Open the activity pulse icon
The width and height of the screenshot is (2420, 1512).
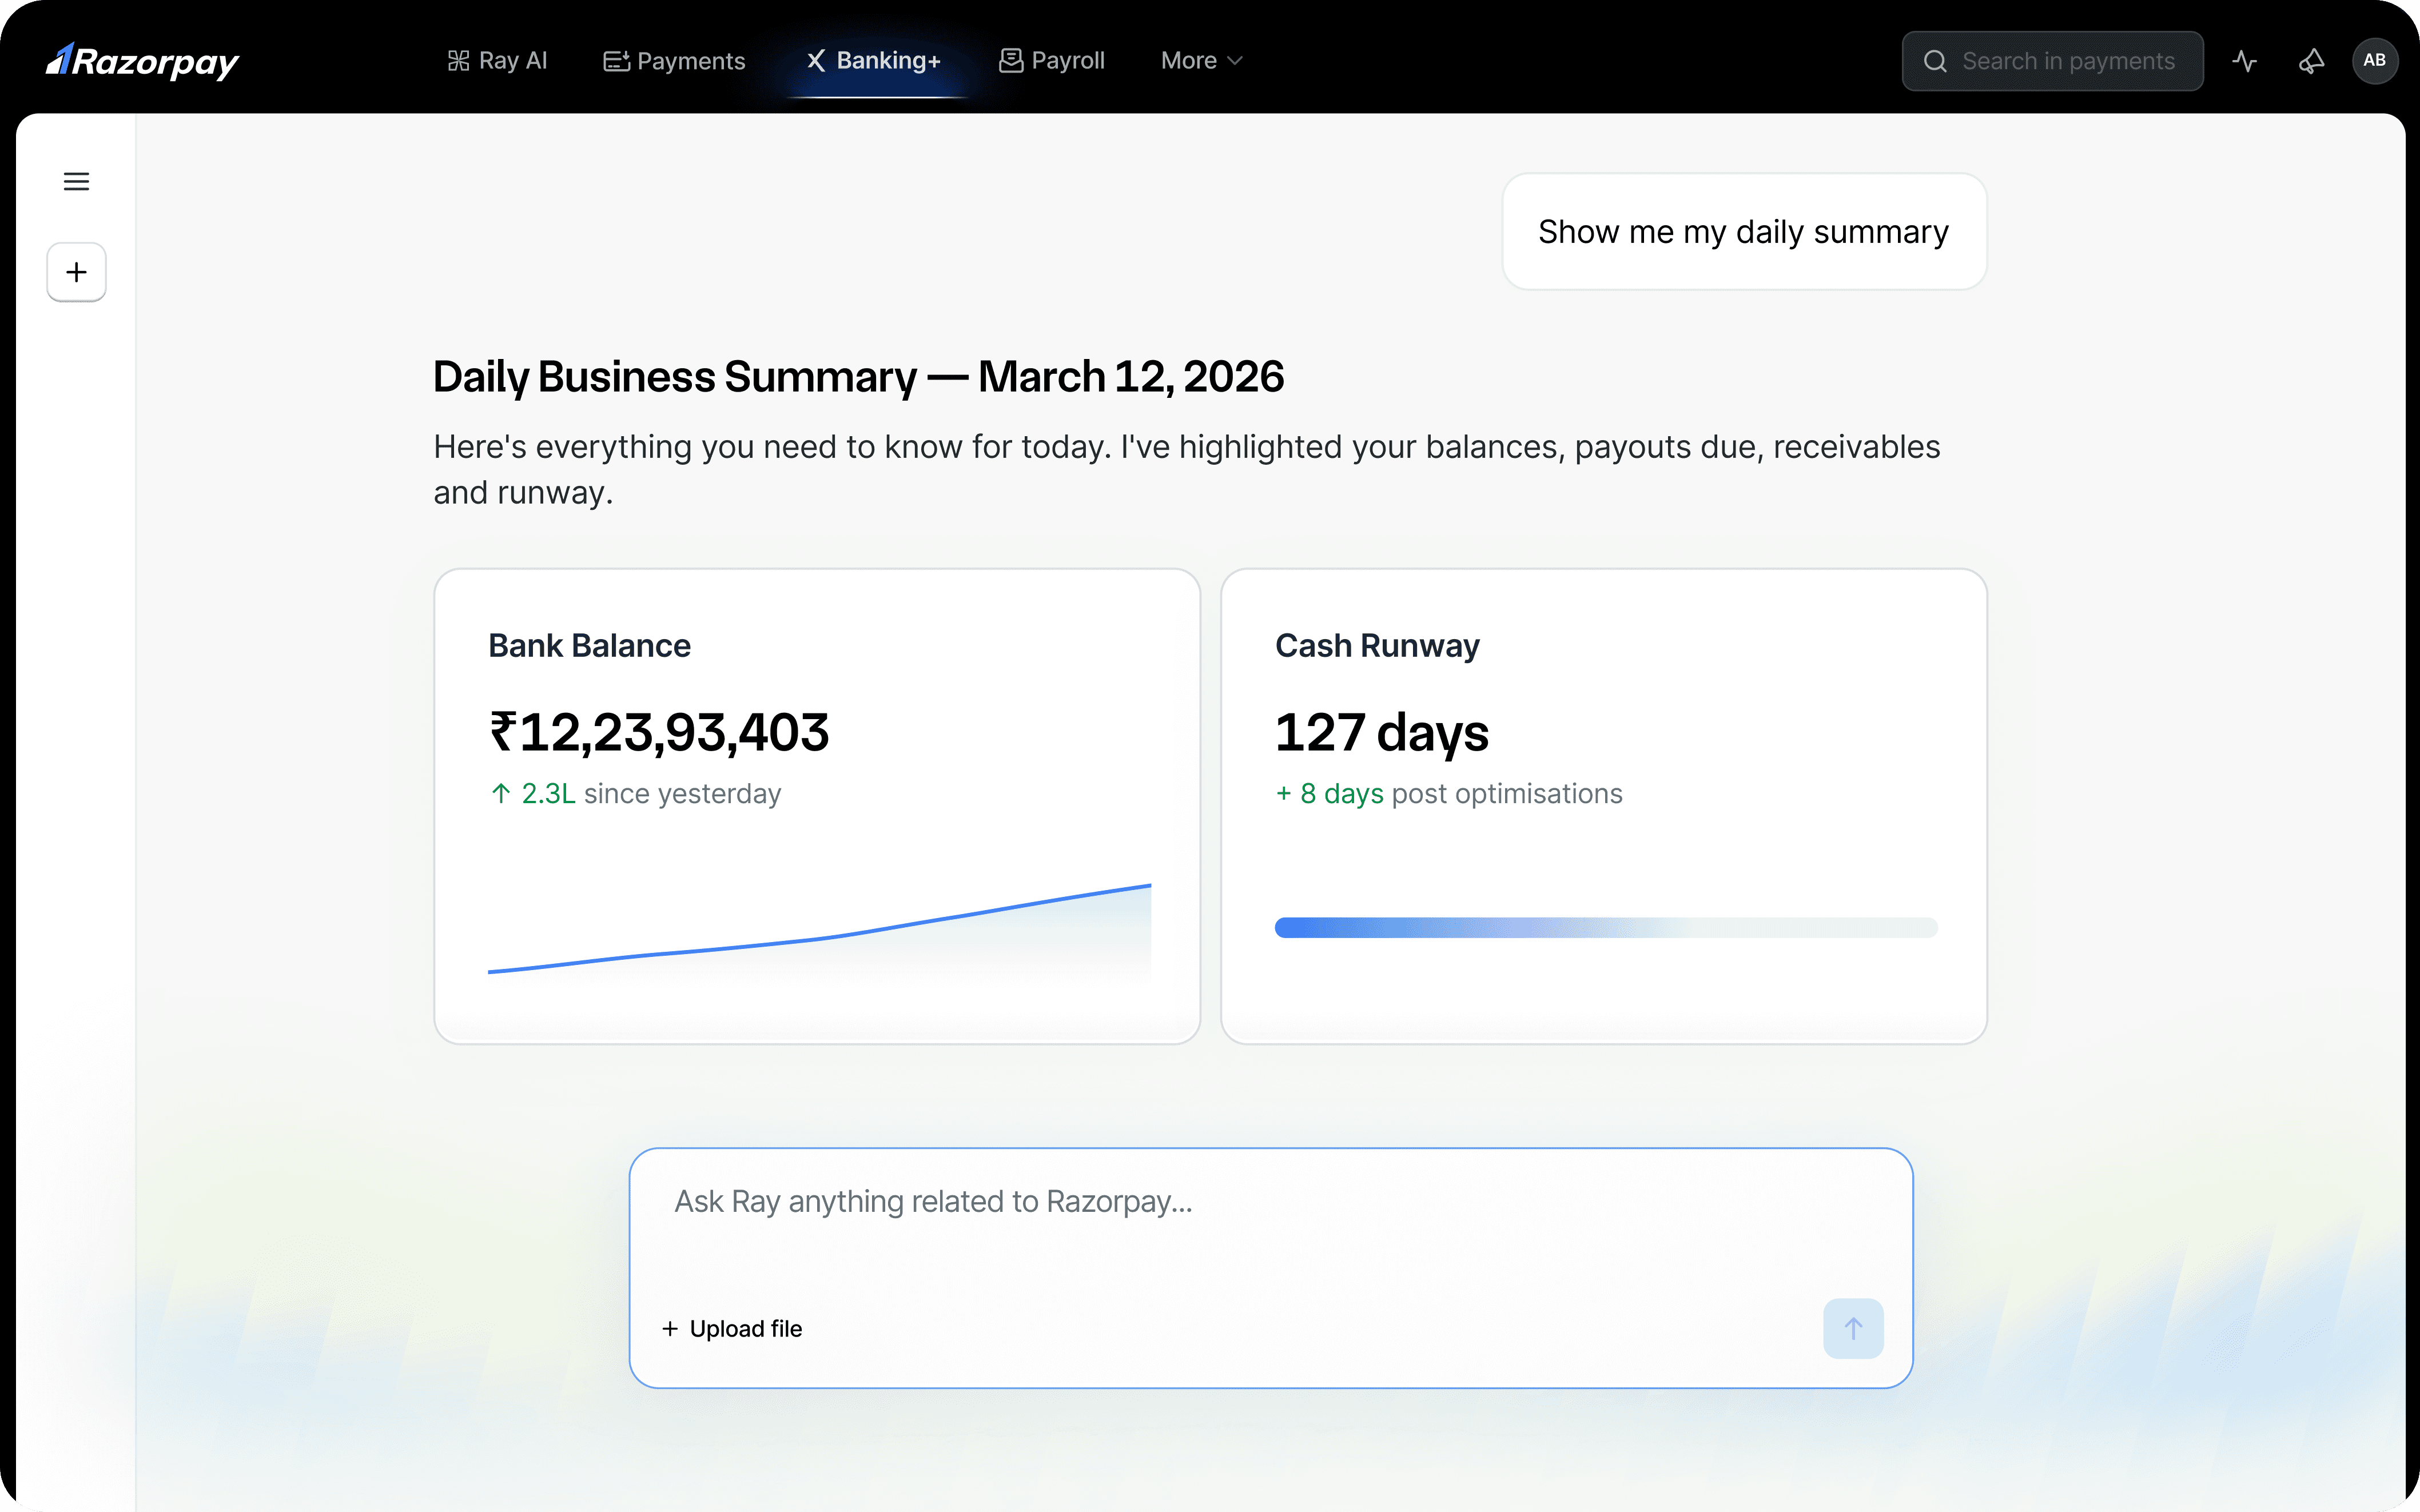2244,61
